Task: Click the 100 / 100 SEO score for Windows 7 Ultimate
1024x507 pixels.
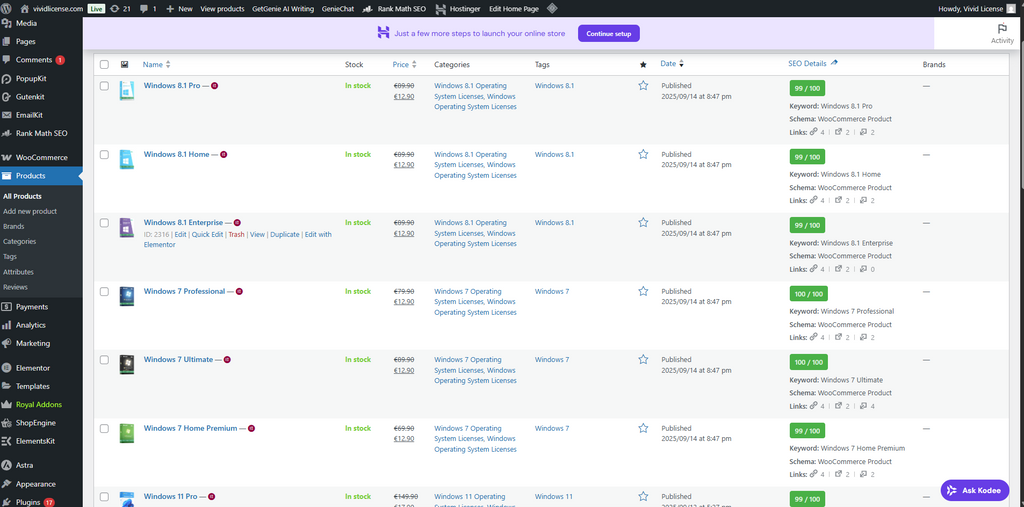Action: (x=808, y=362)
